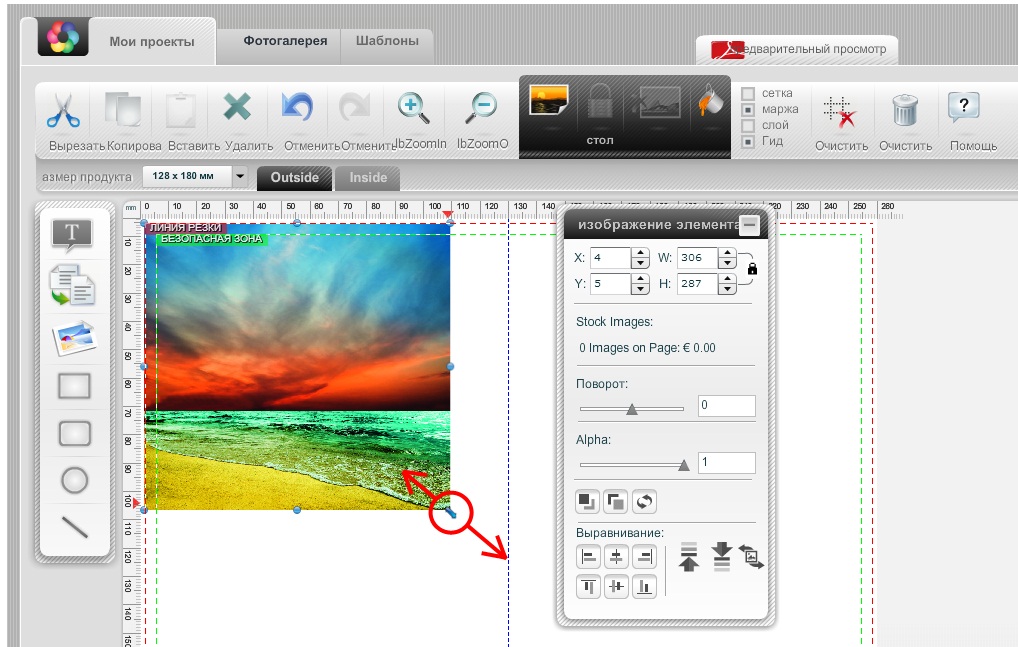
Task: Open the Шаблоны tab
Action: click(387, 41)
